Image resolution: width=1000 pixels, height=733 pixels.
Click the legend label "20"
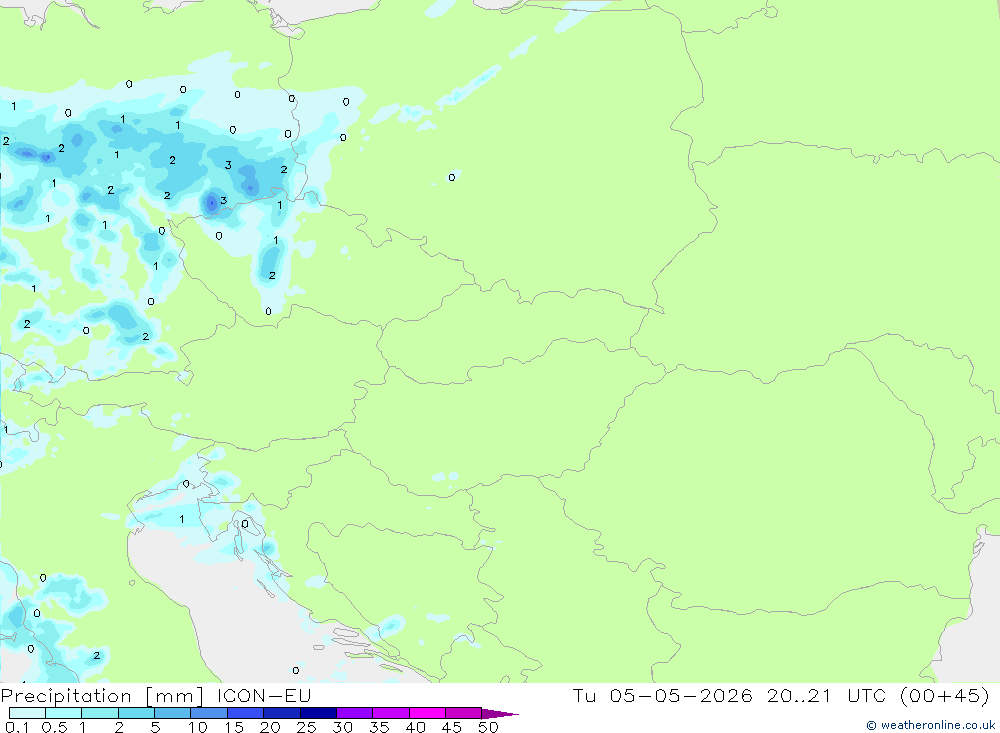[x=270, y=727]
